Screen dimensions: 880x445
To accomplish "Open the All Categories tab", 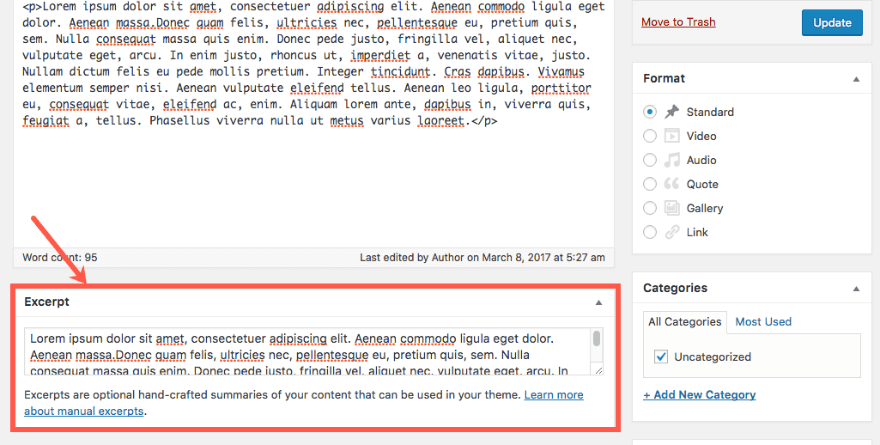I will pos(685,322).
